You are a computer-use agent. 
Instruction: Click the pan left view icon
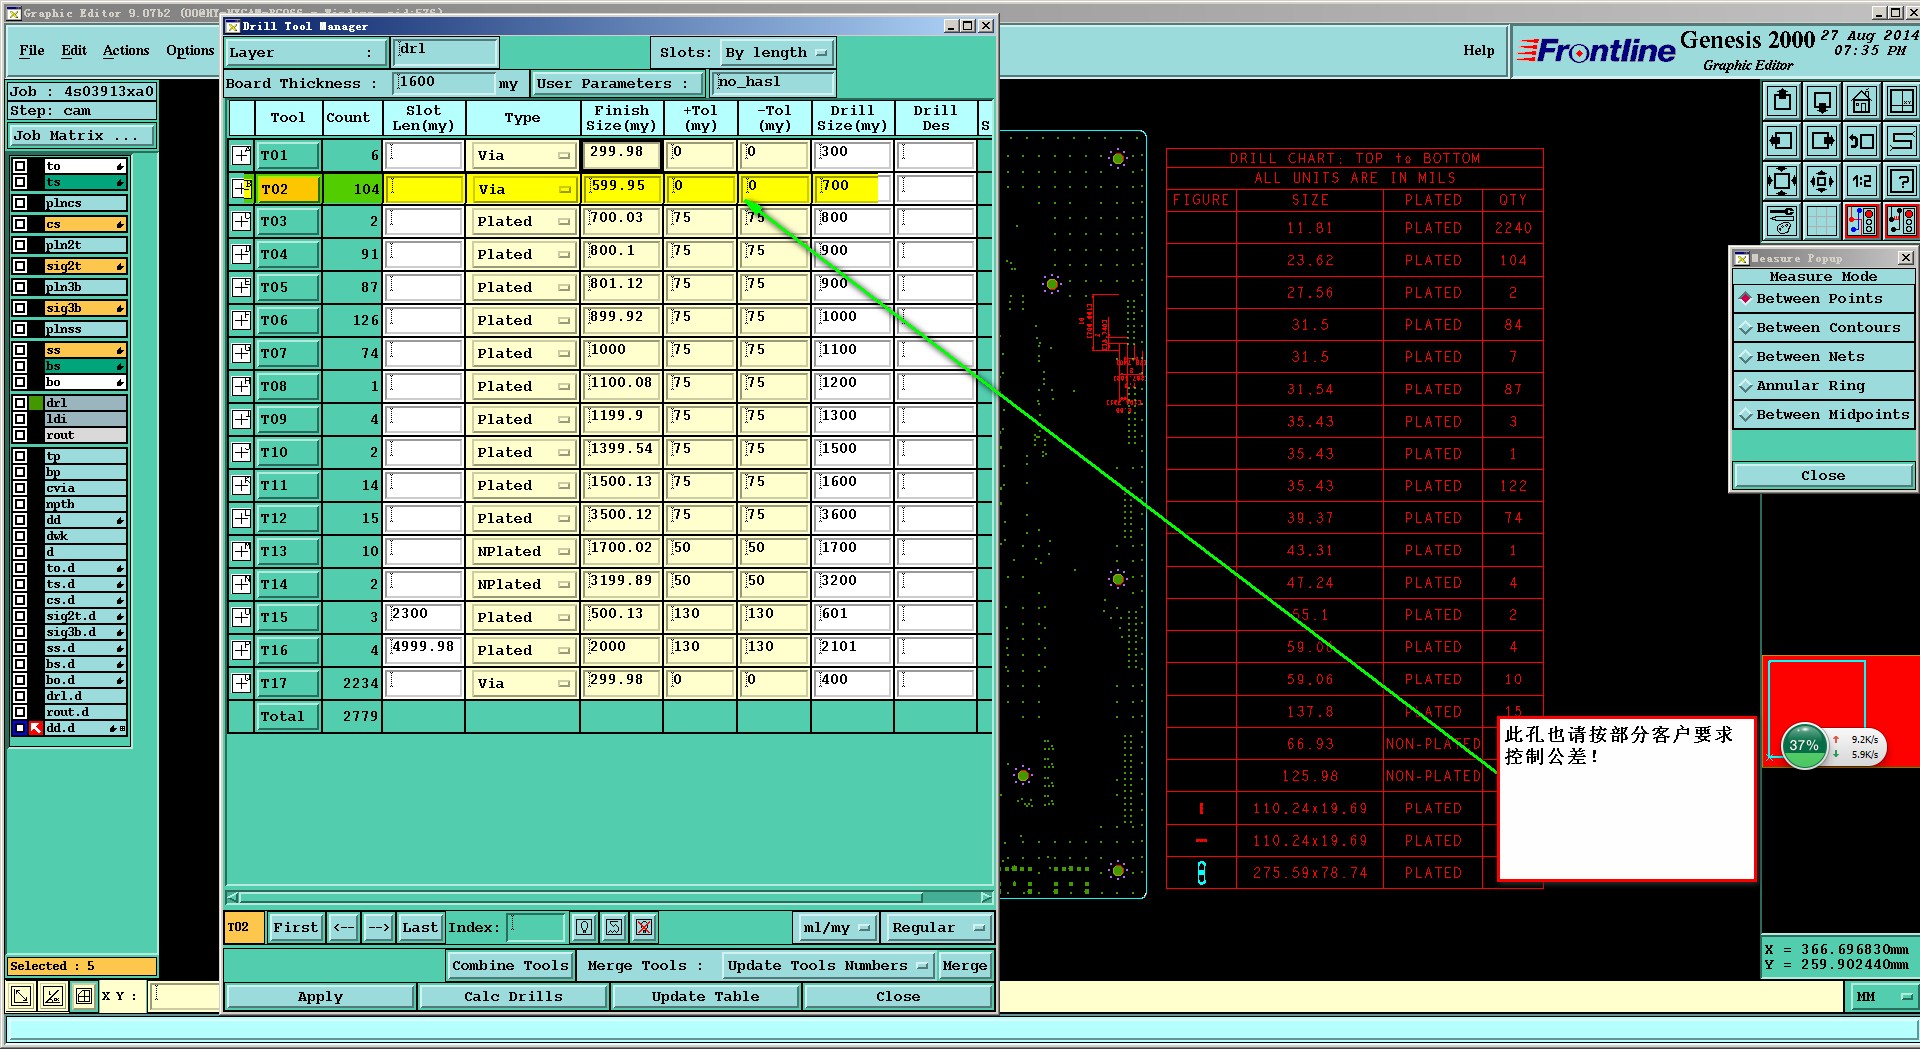(1781, 141)
